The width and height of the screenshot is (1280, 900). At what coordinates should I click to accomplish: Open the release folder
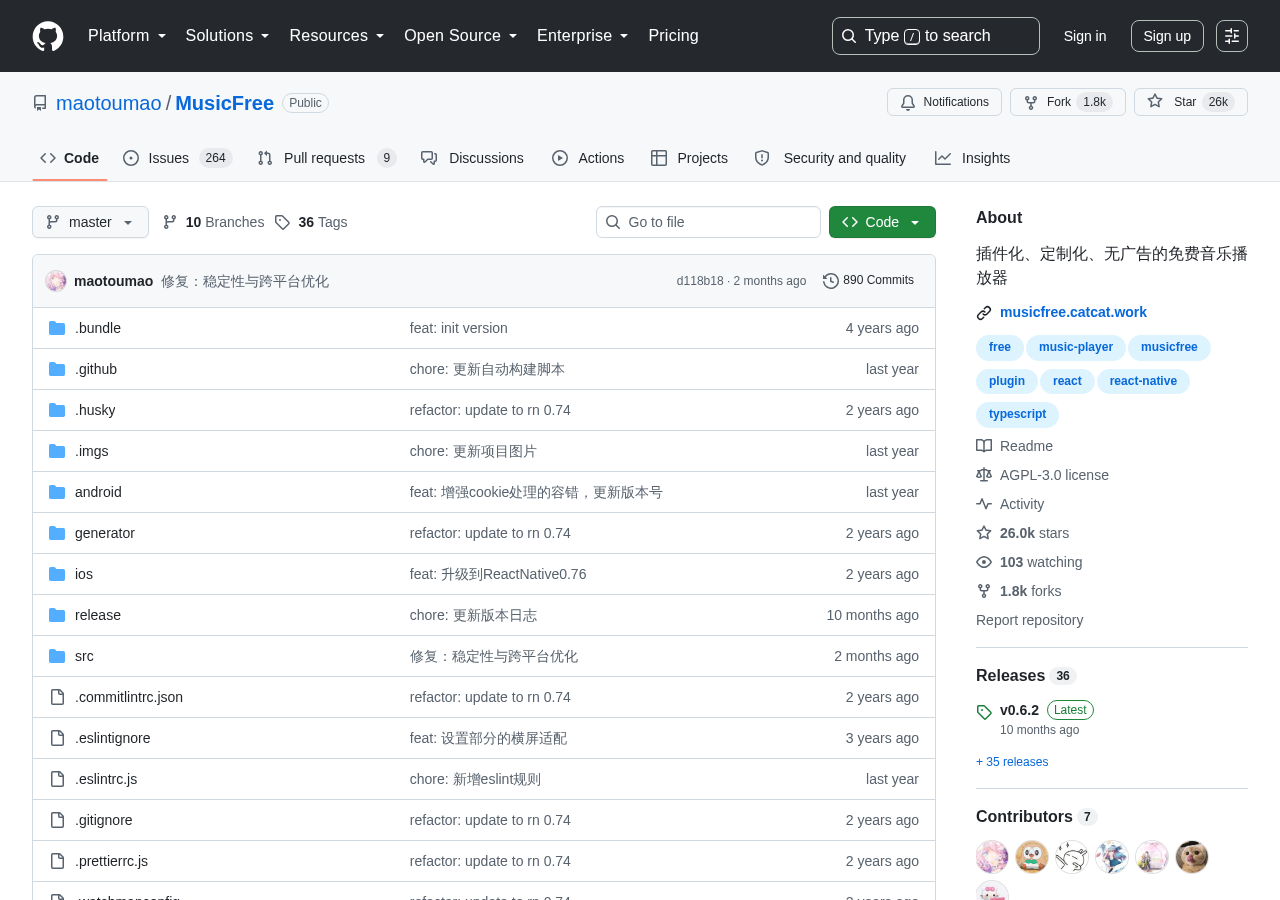(98, 615)
